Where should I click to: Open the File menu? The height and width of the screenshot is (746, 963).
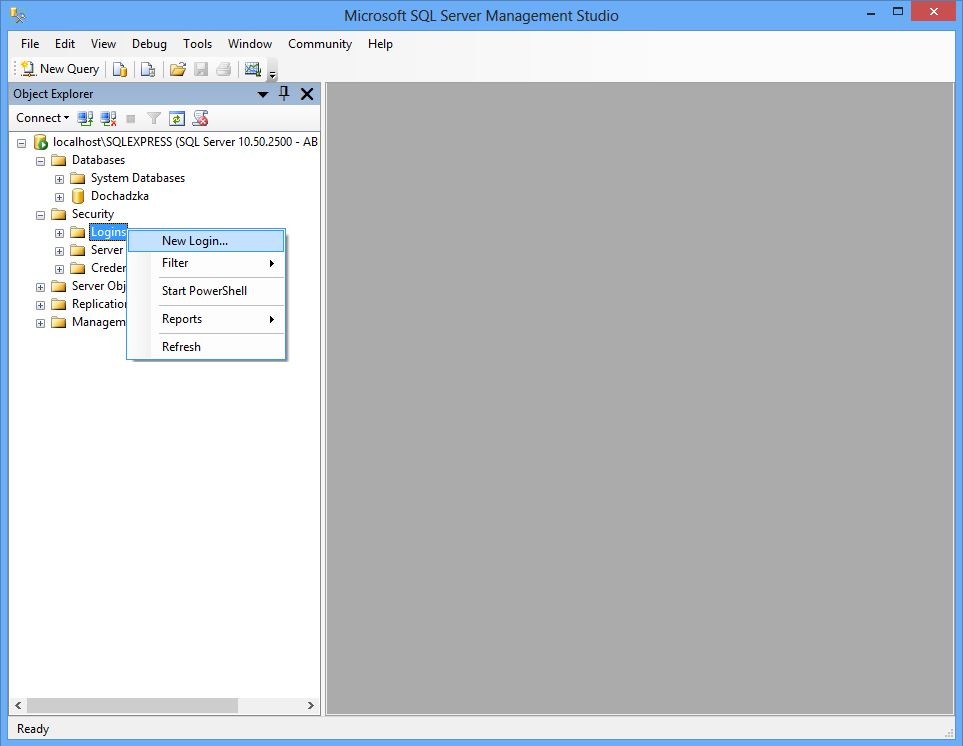pos(29,44)
